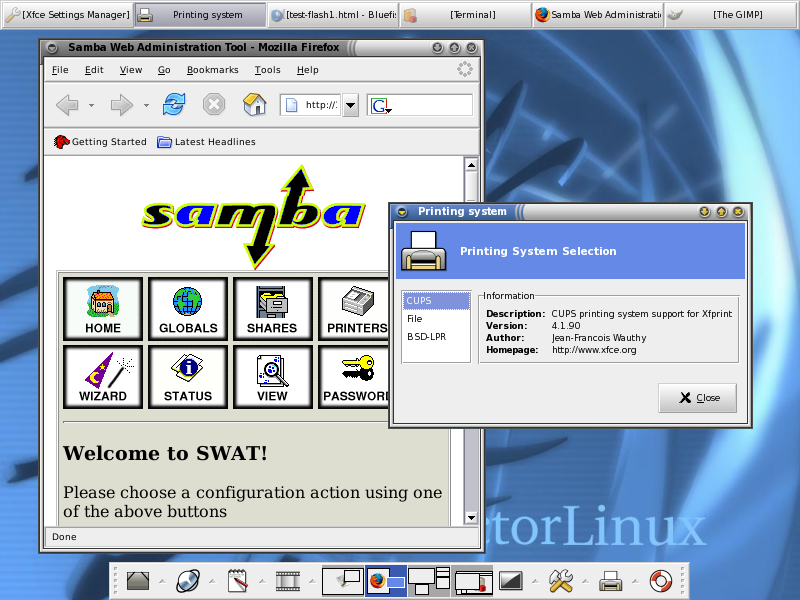Viewport: 800px width, 600px height.
Task: Open the Firefox Help menu
Action: pos(307,70)
